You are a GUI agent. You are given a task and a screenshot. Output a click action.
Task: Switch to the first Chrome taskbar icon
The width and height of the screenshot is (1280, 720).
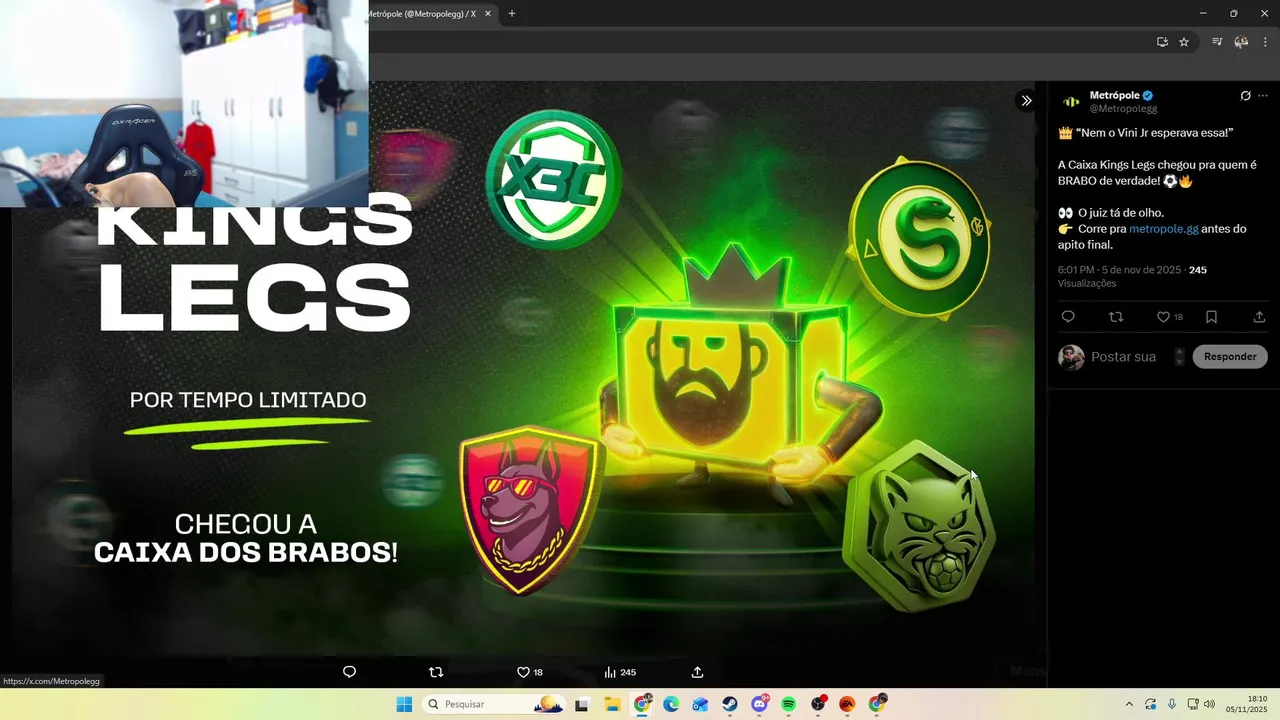click(x=642, y=704)
